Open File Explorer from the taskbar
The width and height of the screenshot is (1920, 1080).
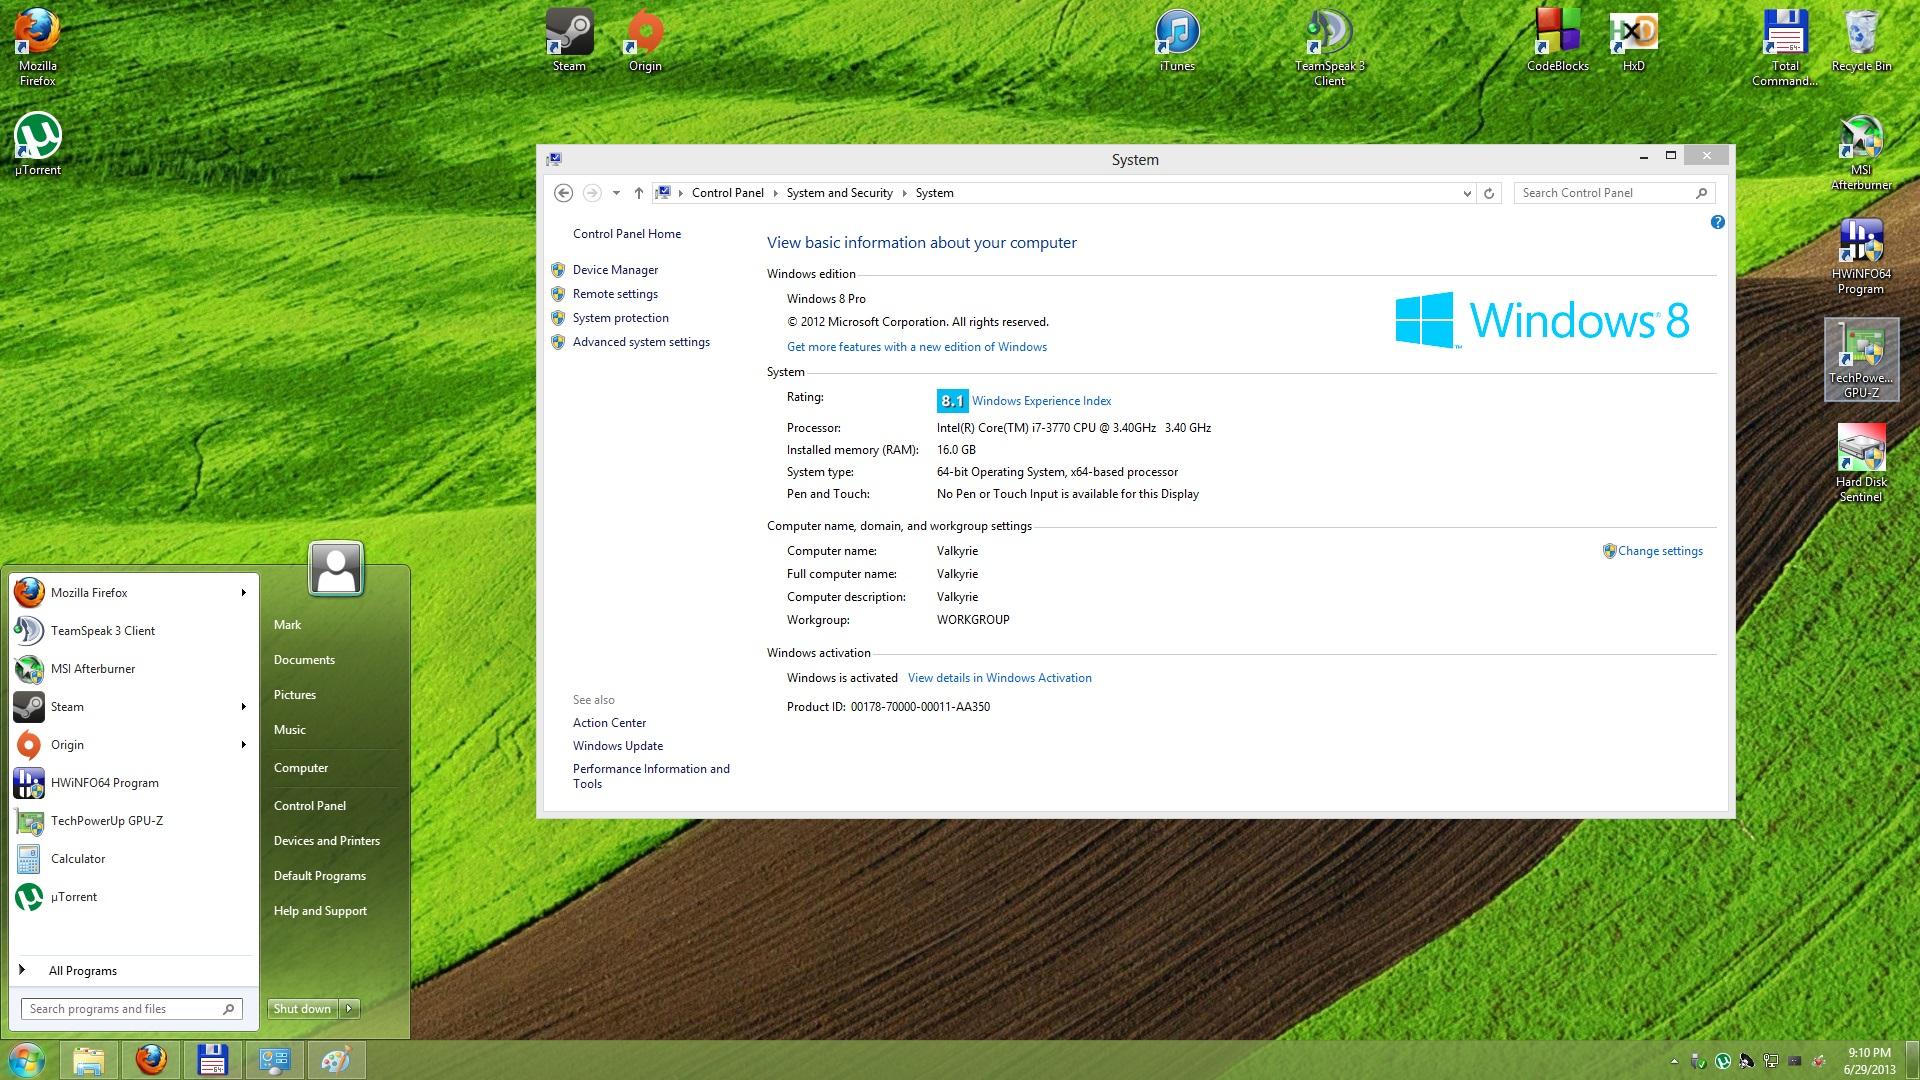click(x=89, y=1060)
